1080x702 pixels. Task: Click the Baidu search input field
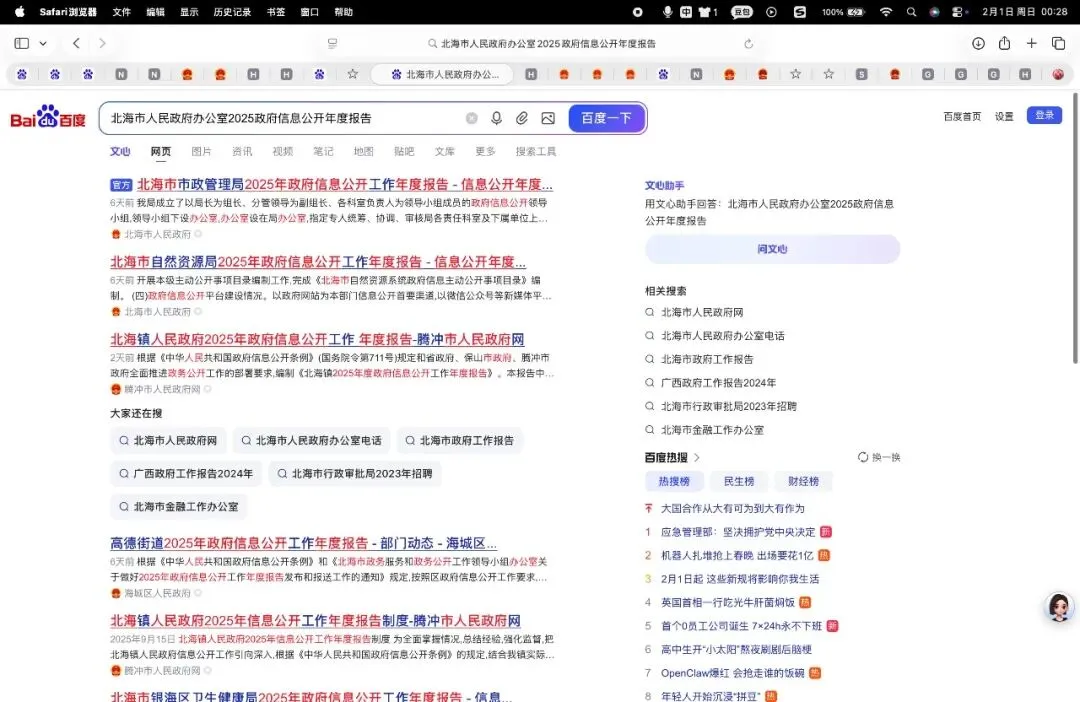(x=282, y=118)
